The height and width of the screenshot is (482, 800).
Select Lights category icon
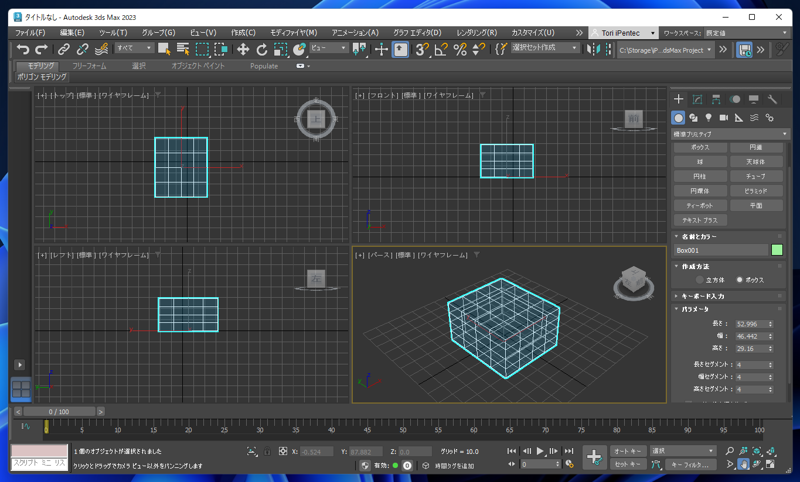point(708,118)
